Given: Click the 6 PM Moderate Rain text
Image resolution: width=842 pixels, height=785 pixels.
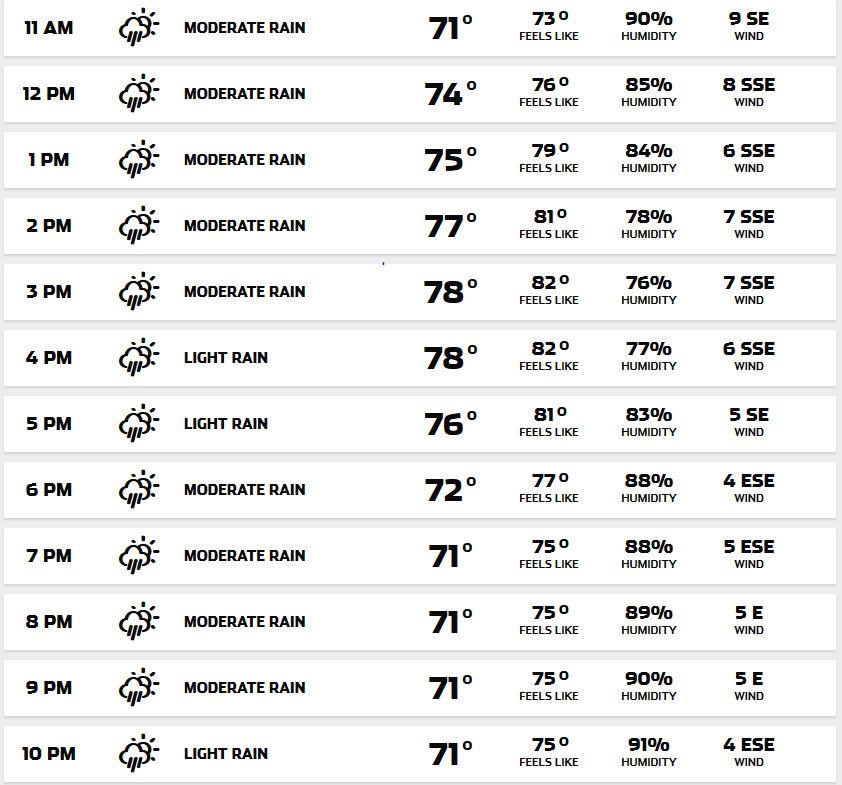Looking at the screenshot, I should [x=244, y=490].
